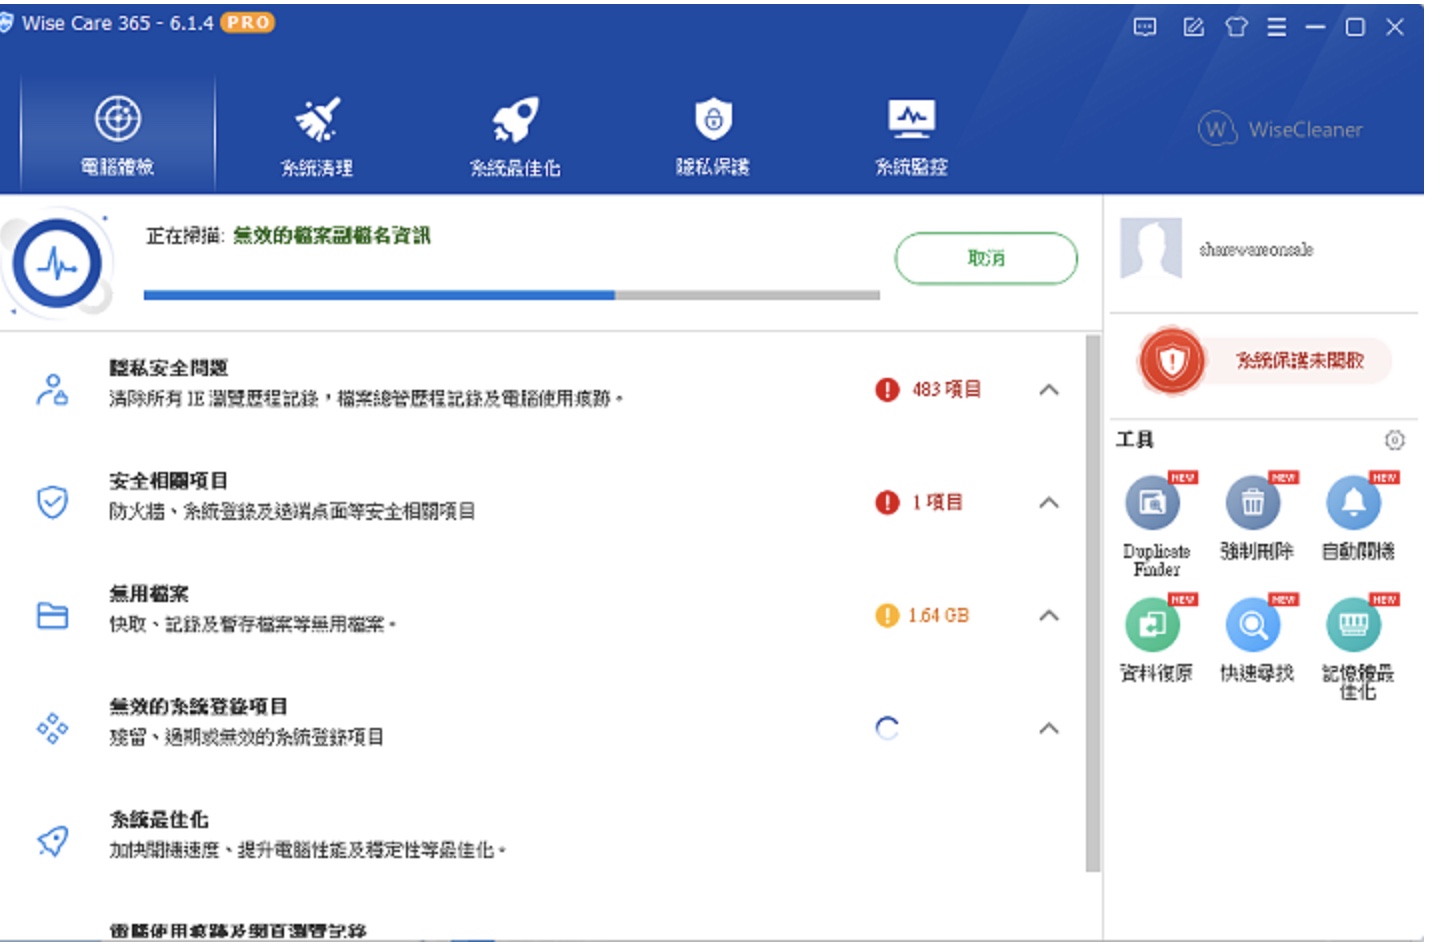The image size is (1450, 942).
Task: Collapse the invalid registry (無效的系統登錄項目) row chevron
Action: pyautogui.click(x=1049, y=728)
